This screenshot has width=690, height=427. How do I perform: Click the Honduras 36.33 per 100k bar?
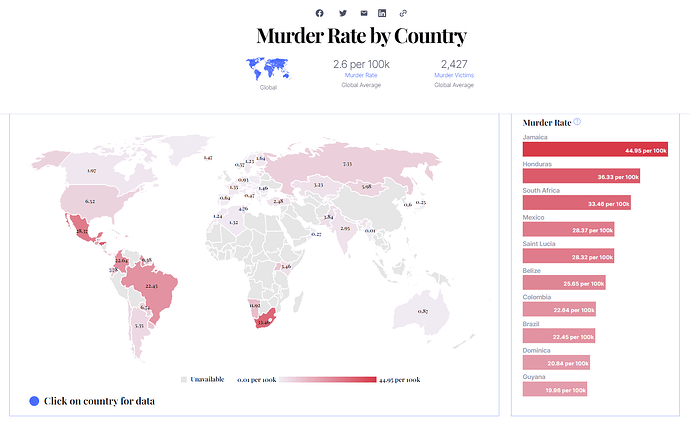581,176
